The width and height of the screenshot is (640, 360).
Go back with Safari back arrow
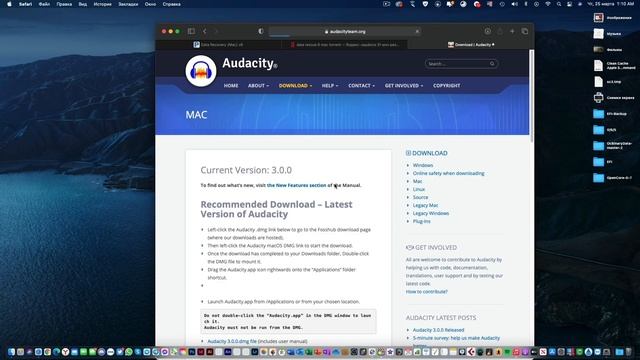click(204, 31)
